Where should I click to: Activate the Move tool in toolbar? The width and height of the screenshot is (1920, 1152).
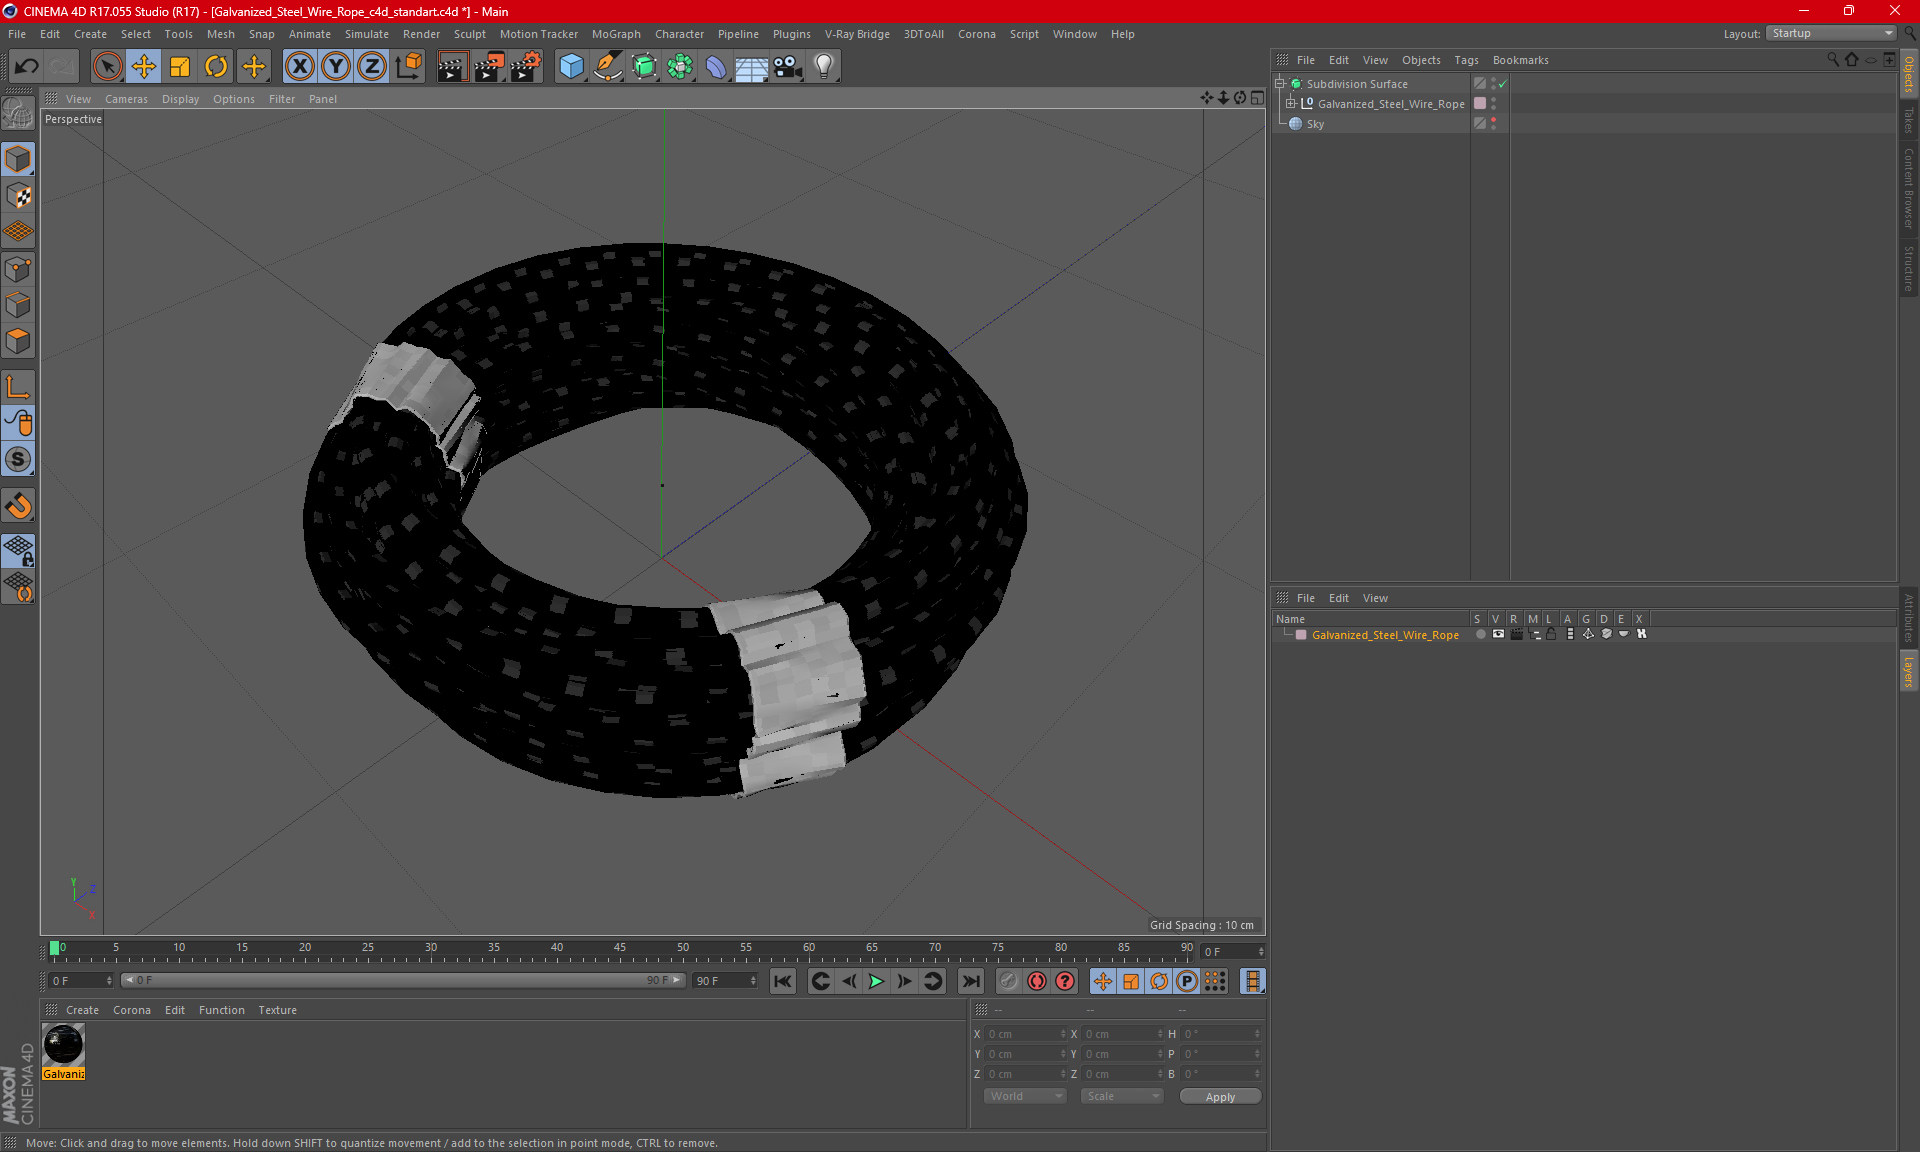[x=144, y=66]
